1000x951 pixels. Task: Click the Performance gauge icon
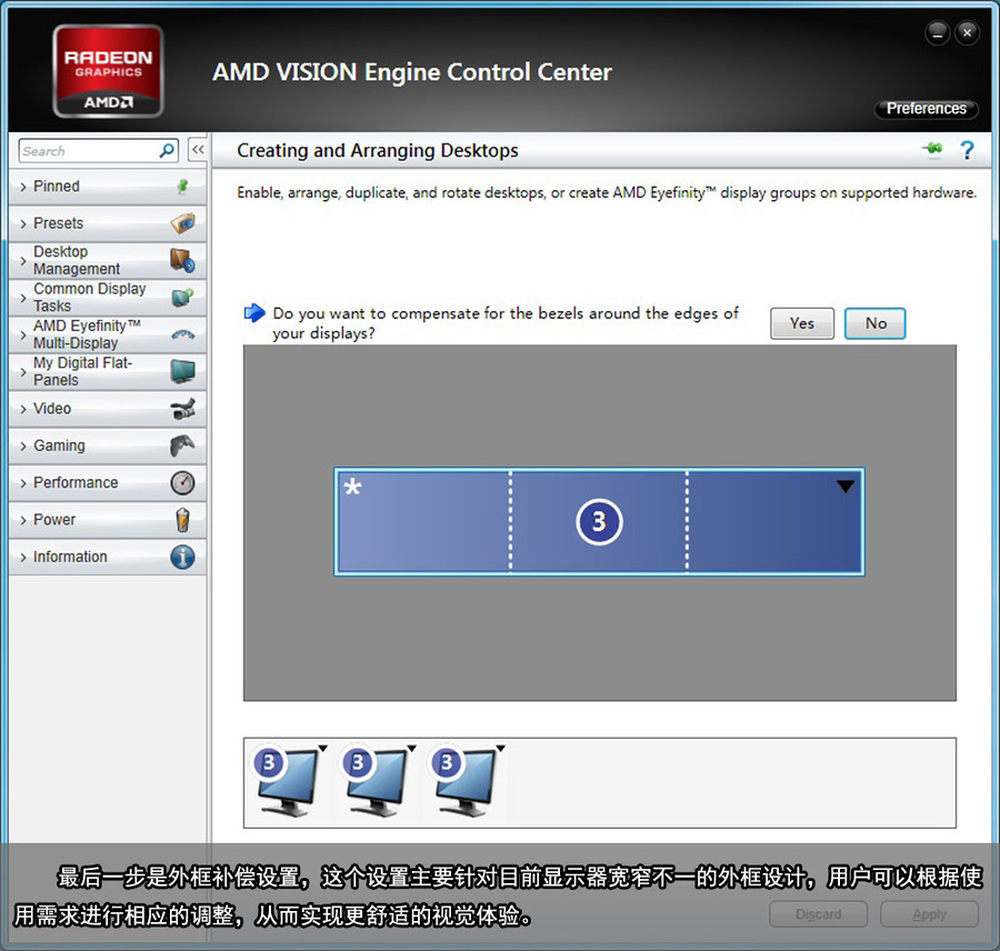[182, 483]
